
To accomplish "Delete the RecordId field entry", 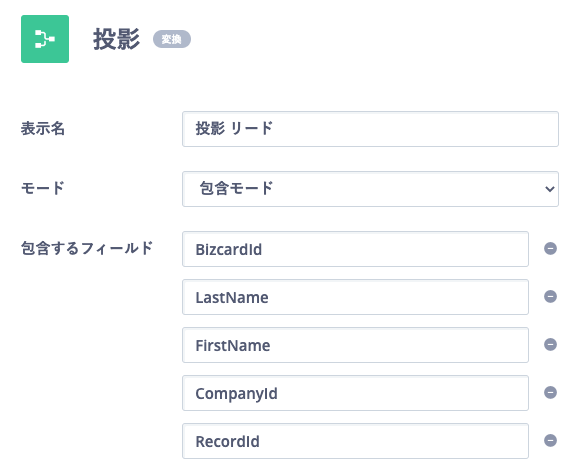I will pos(550,440).
